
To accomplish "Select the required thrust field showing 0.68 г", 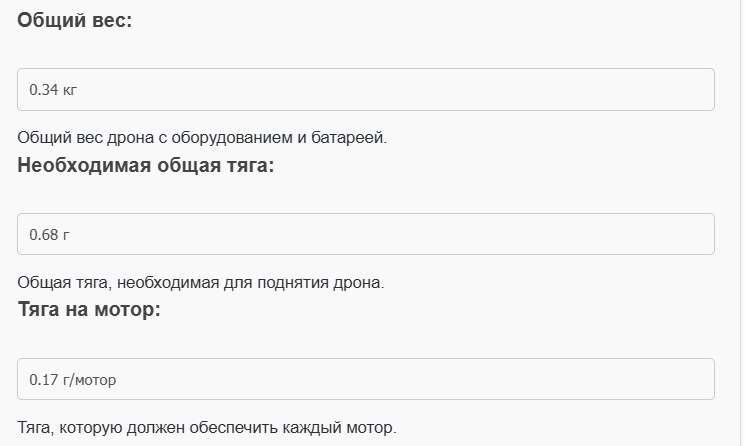I will [366, 234].
